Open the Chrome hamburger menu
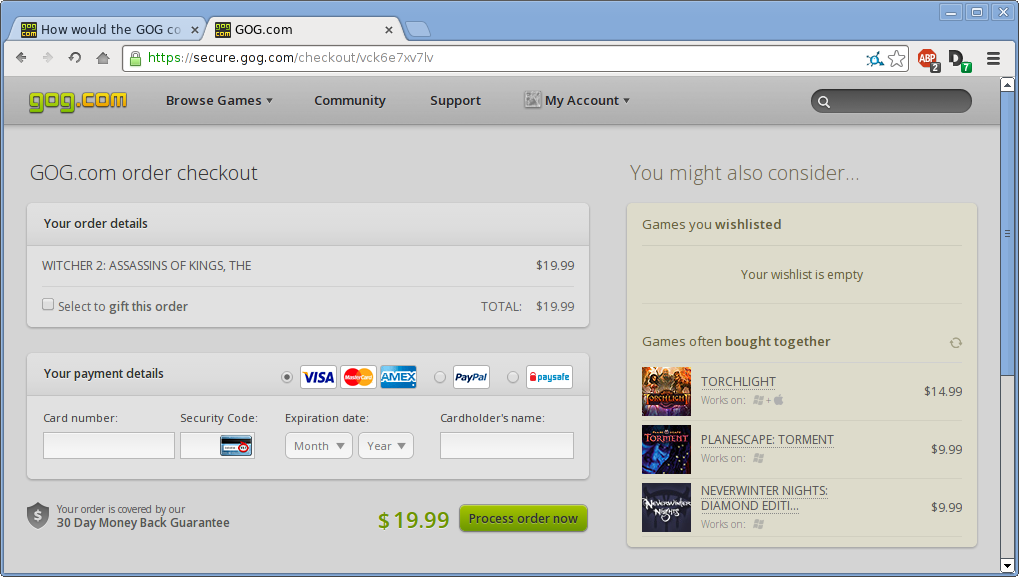This screenshot has width=1019, height=577. (993, 58)
